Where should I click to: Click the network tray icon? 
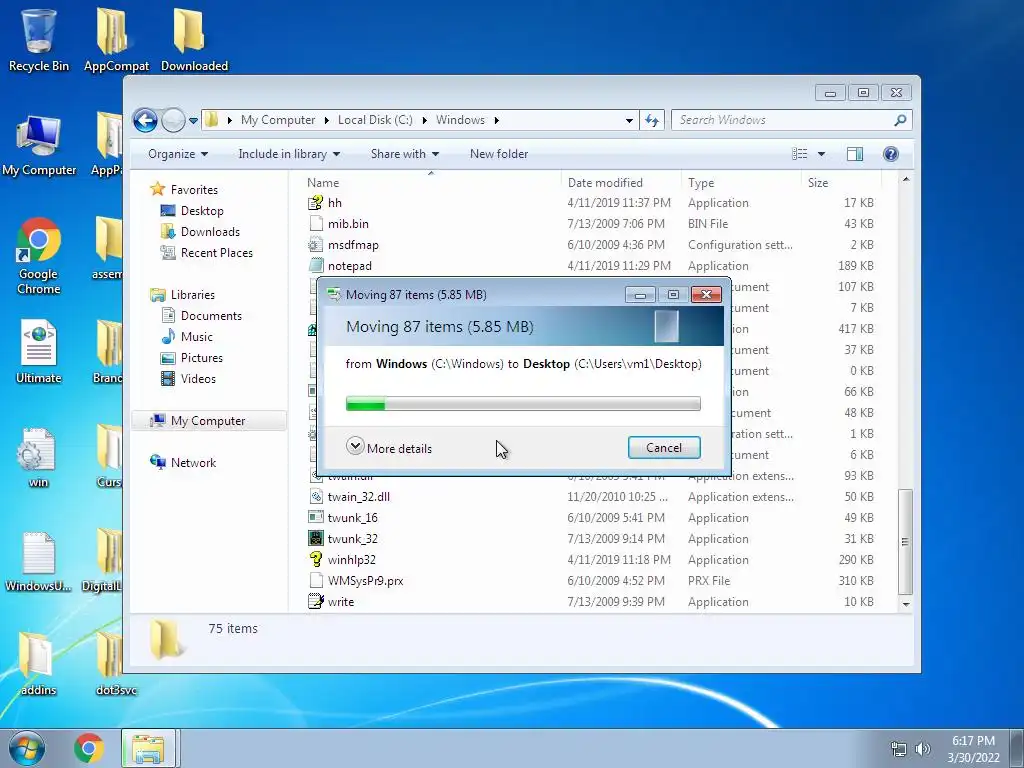coord(899,748)
